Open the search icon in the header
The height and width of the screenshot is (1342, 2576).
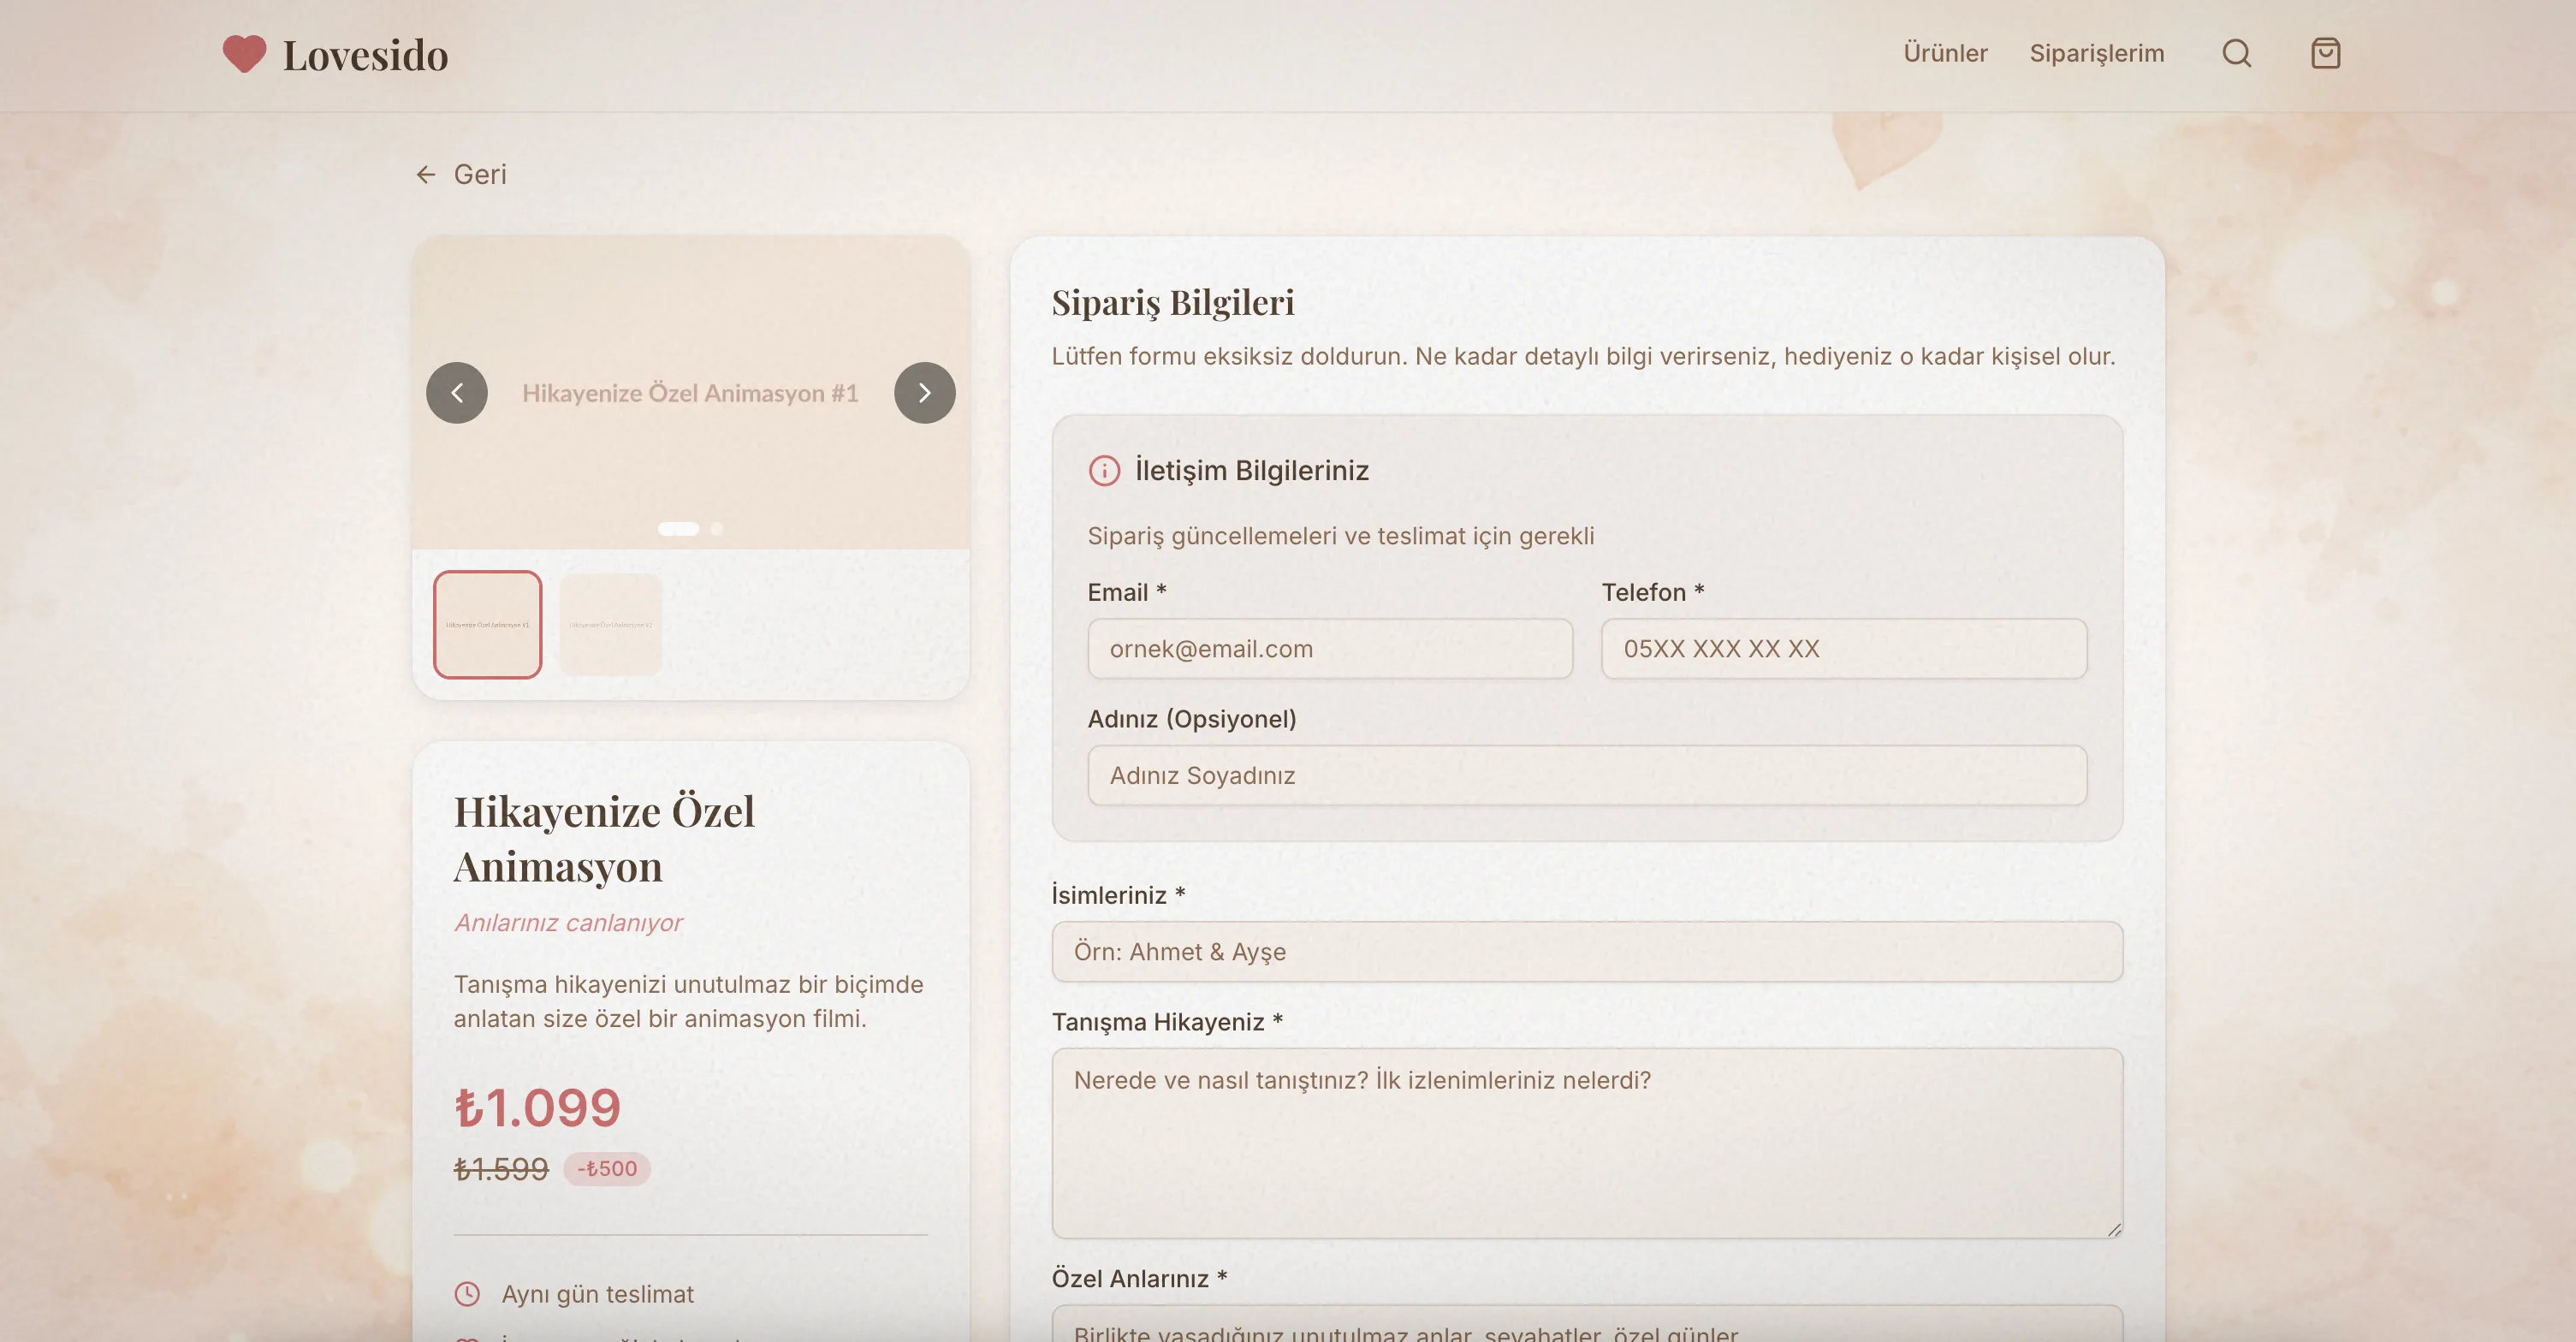(x=2237, y=53)
